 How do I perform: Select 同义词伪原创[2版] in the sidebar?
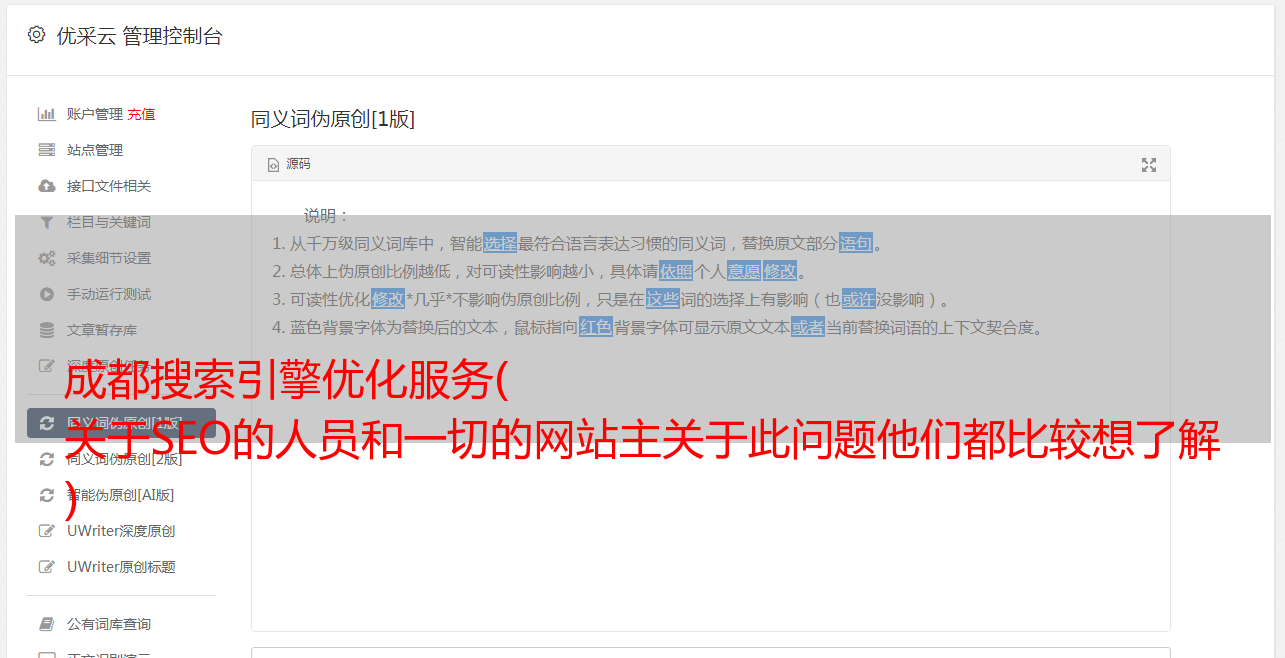(124, 459)
